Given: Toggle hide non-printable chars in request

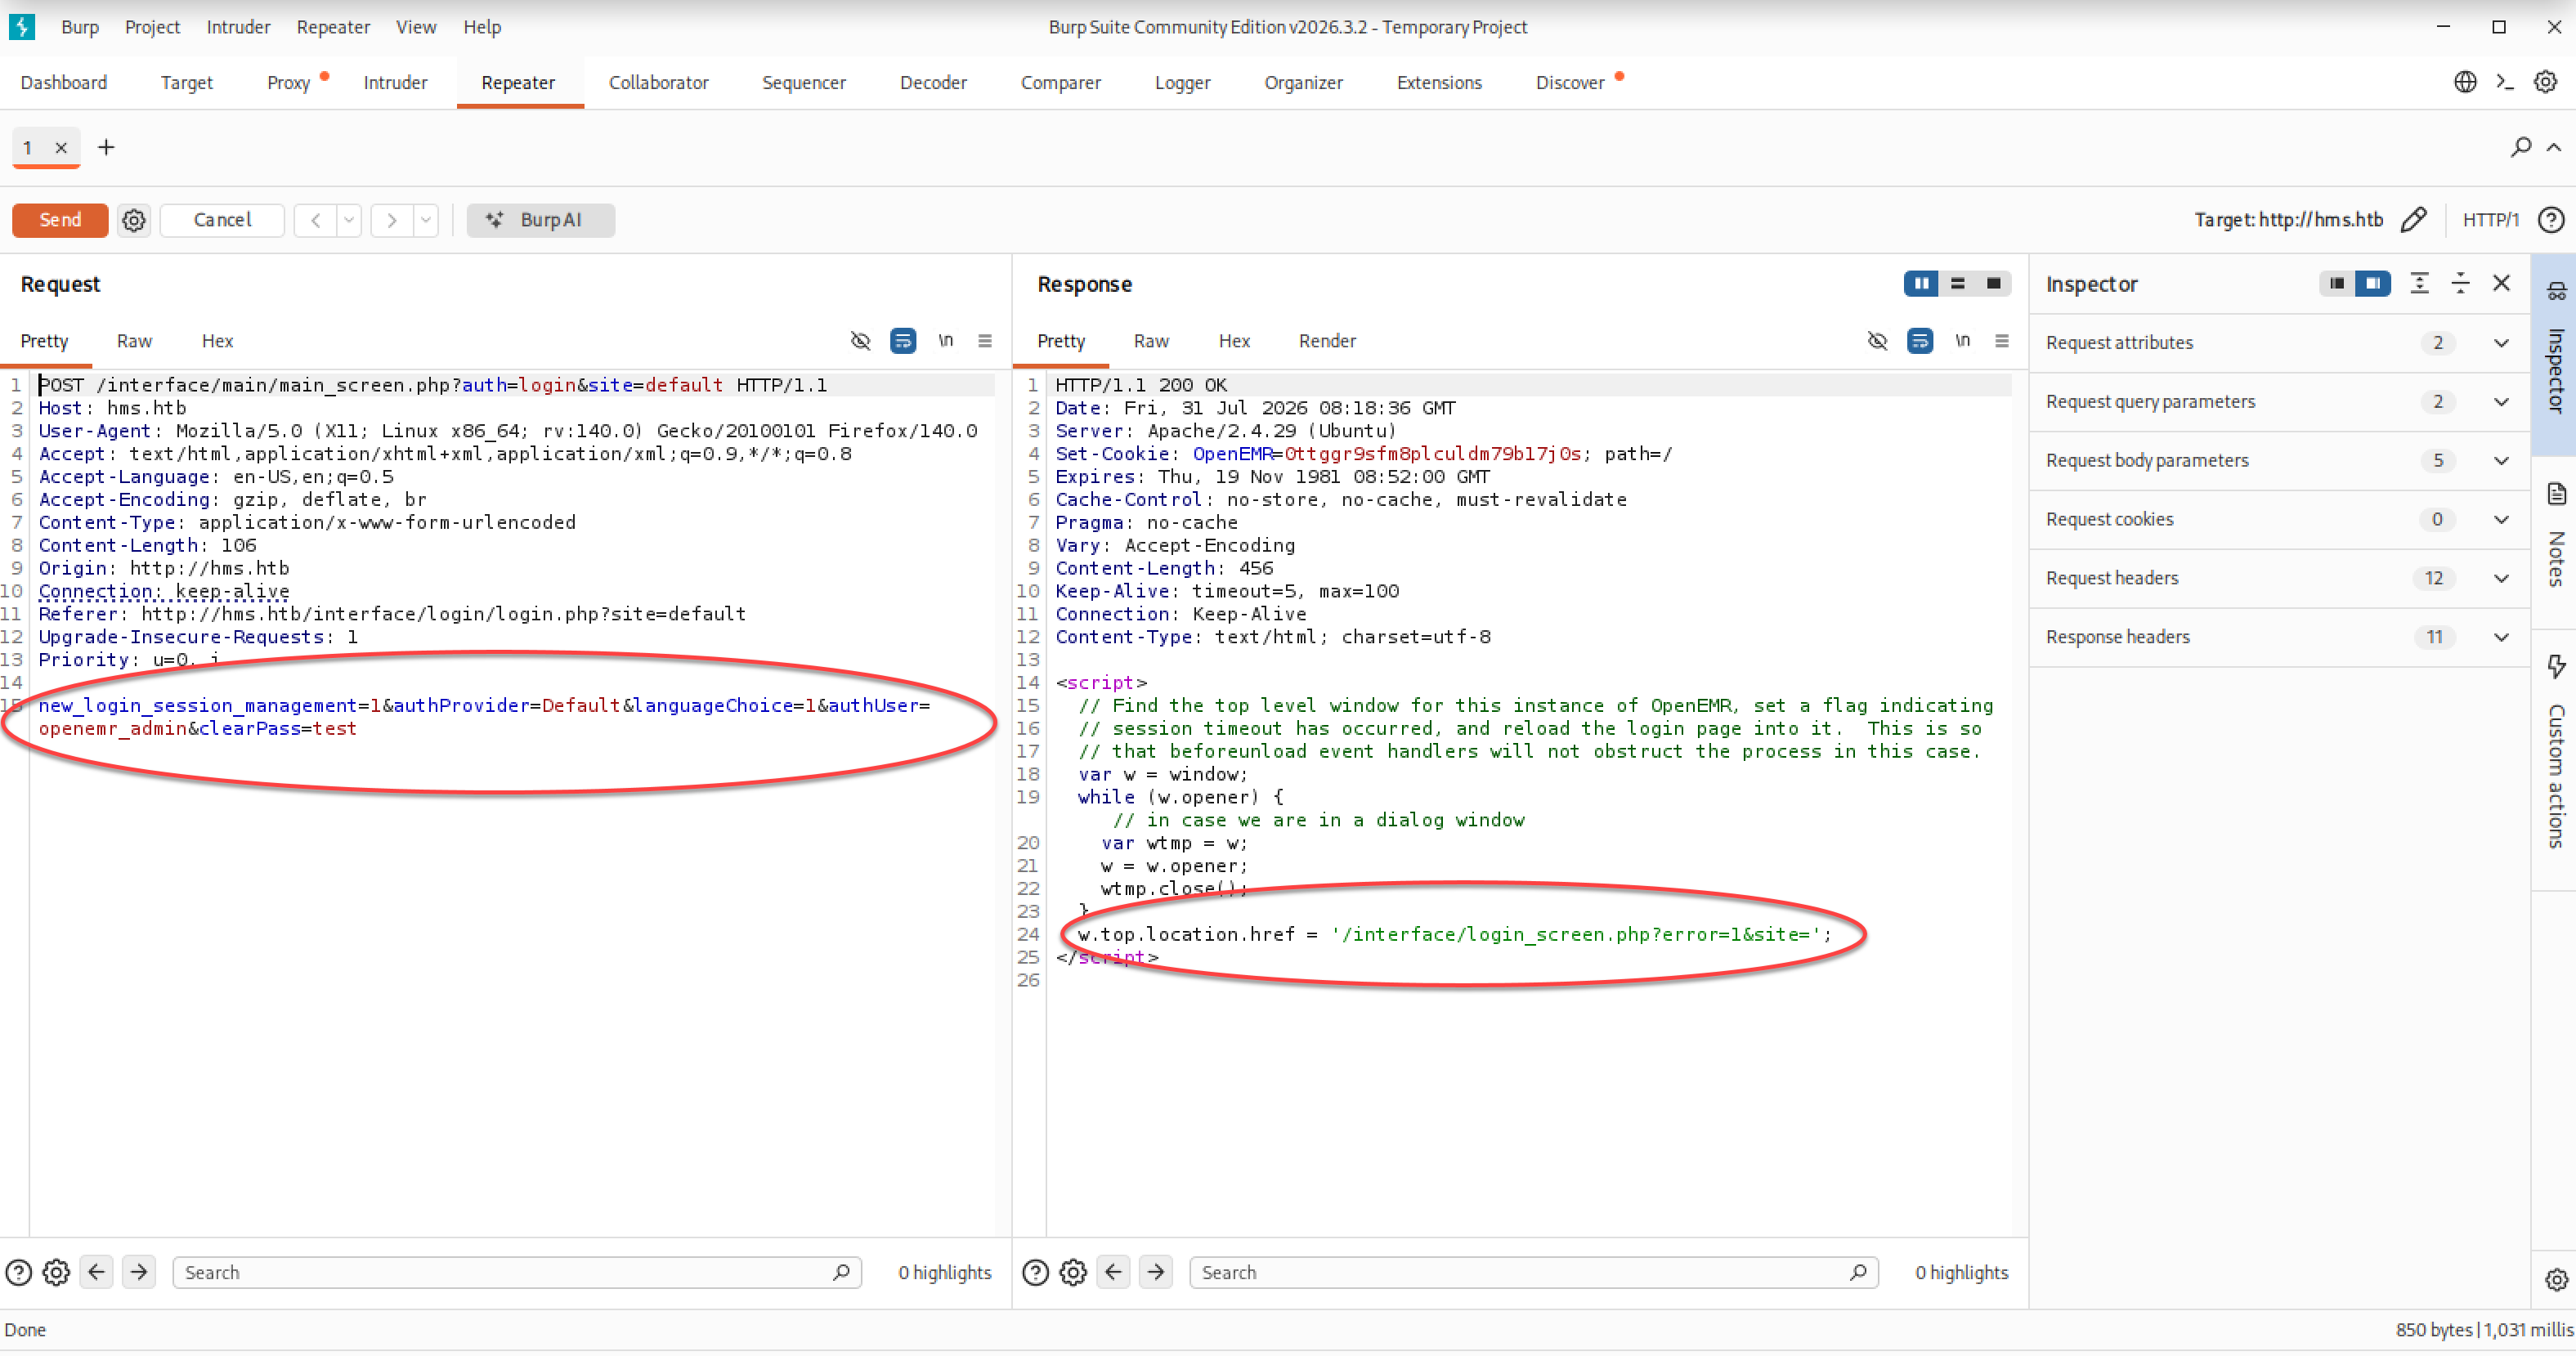Looking at the screenshot, I should tap(860, 341).
